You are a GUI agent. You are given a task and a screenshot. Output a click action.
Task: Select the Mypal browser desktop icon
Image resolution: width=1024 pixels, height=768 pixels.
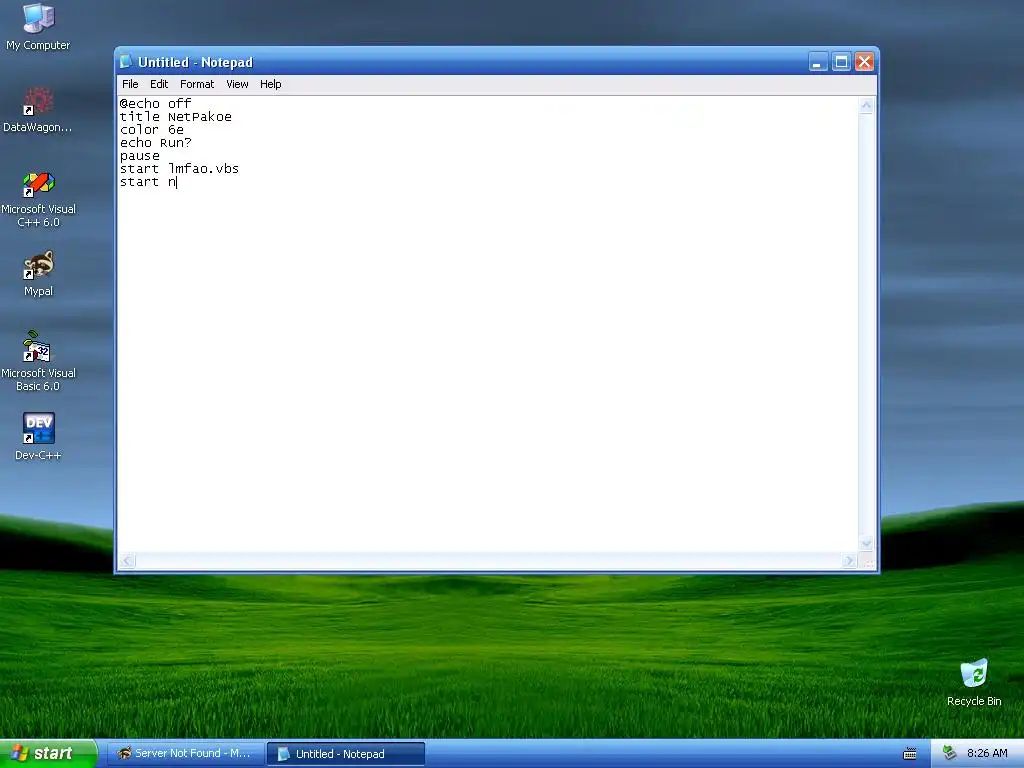pos(38,273)
